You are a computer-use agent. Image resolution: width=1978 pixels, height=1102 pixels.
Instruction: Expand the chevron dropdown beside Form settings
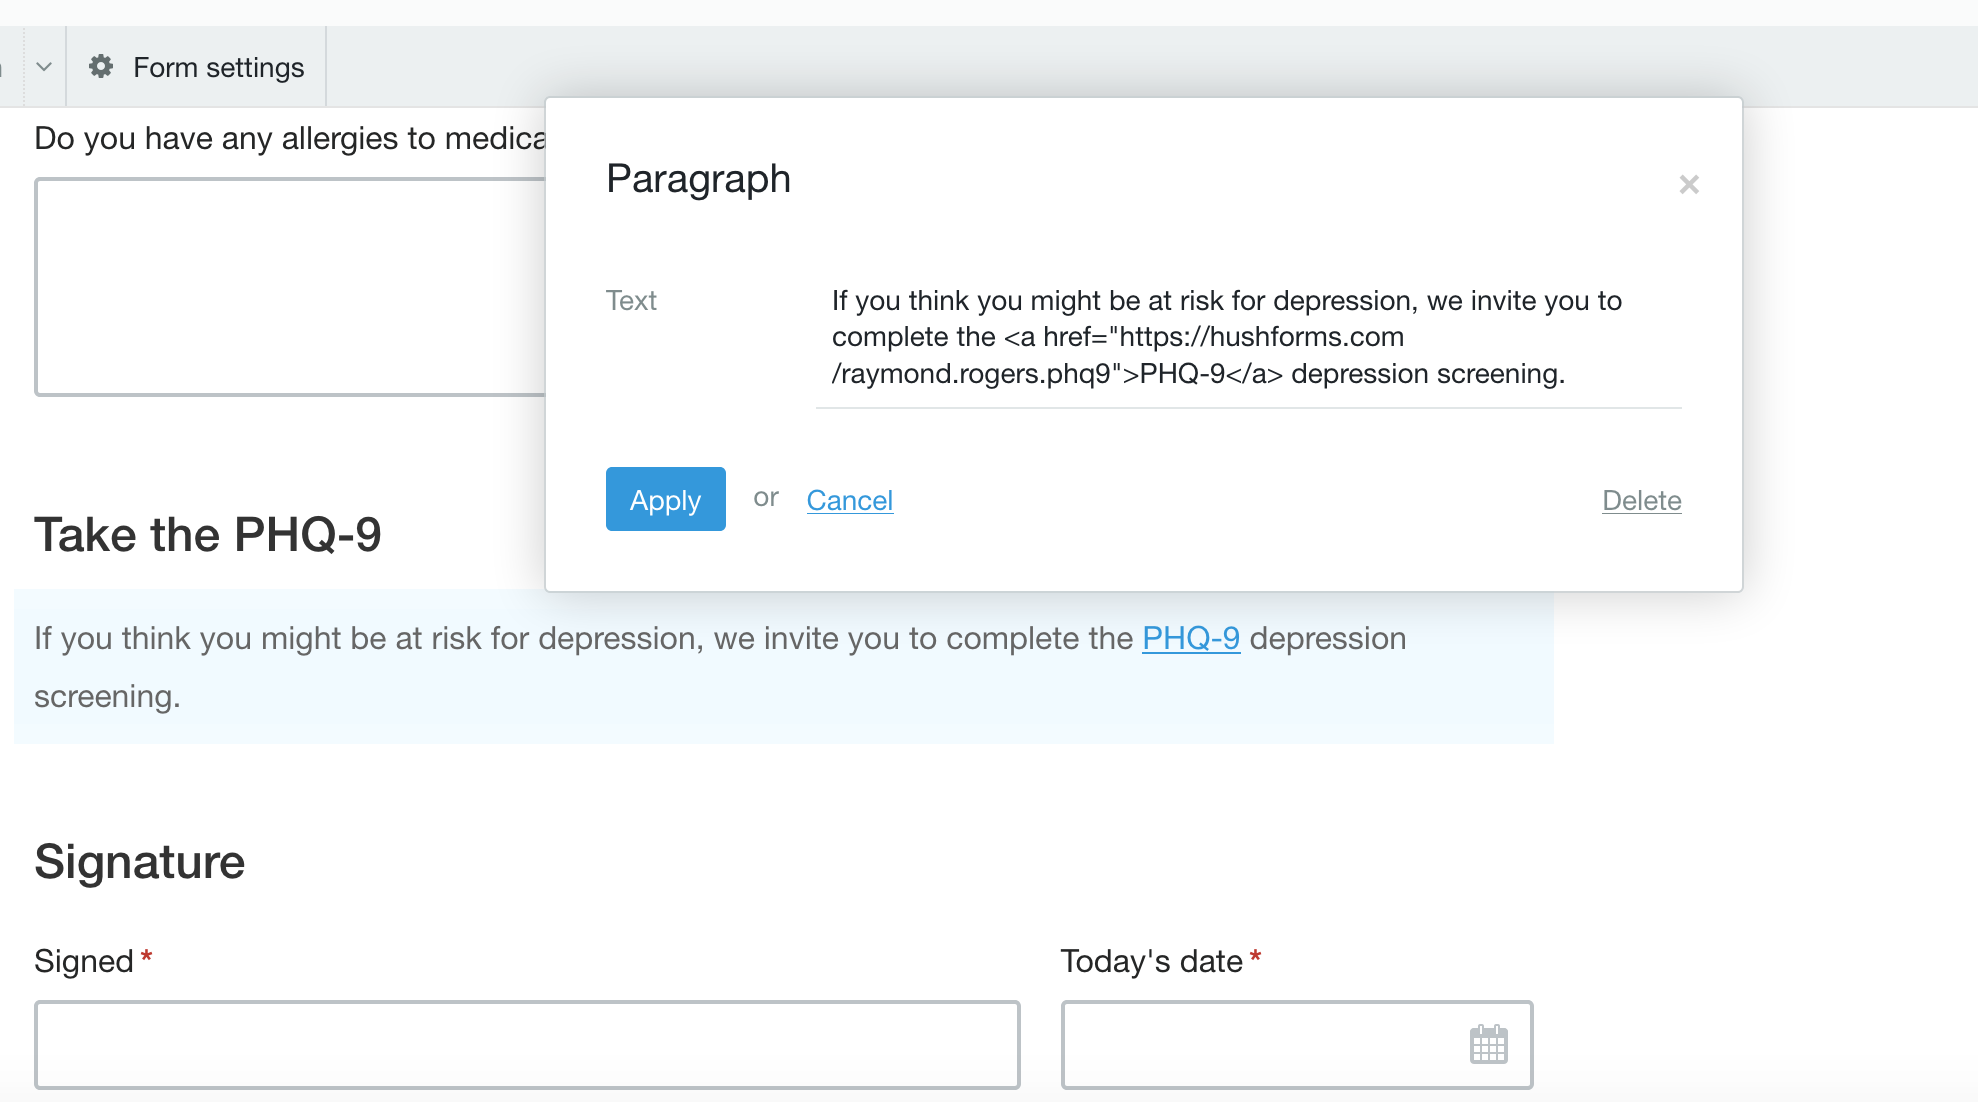point(44,67)
